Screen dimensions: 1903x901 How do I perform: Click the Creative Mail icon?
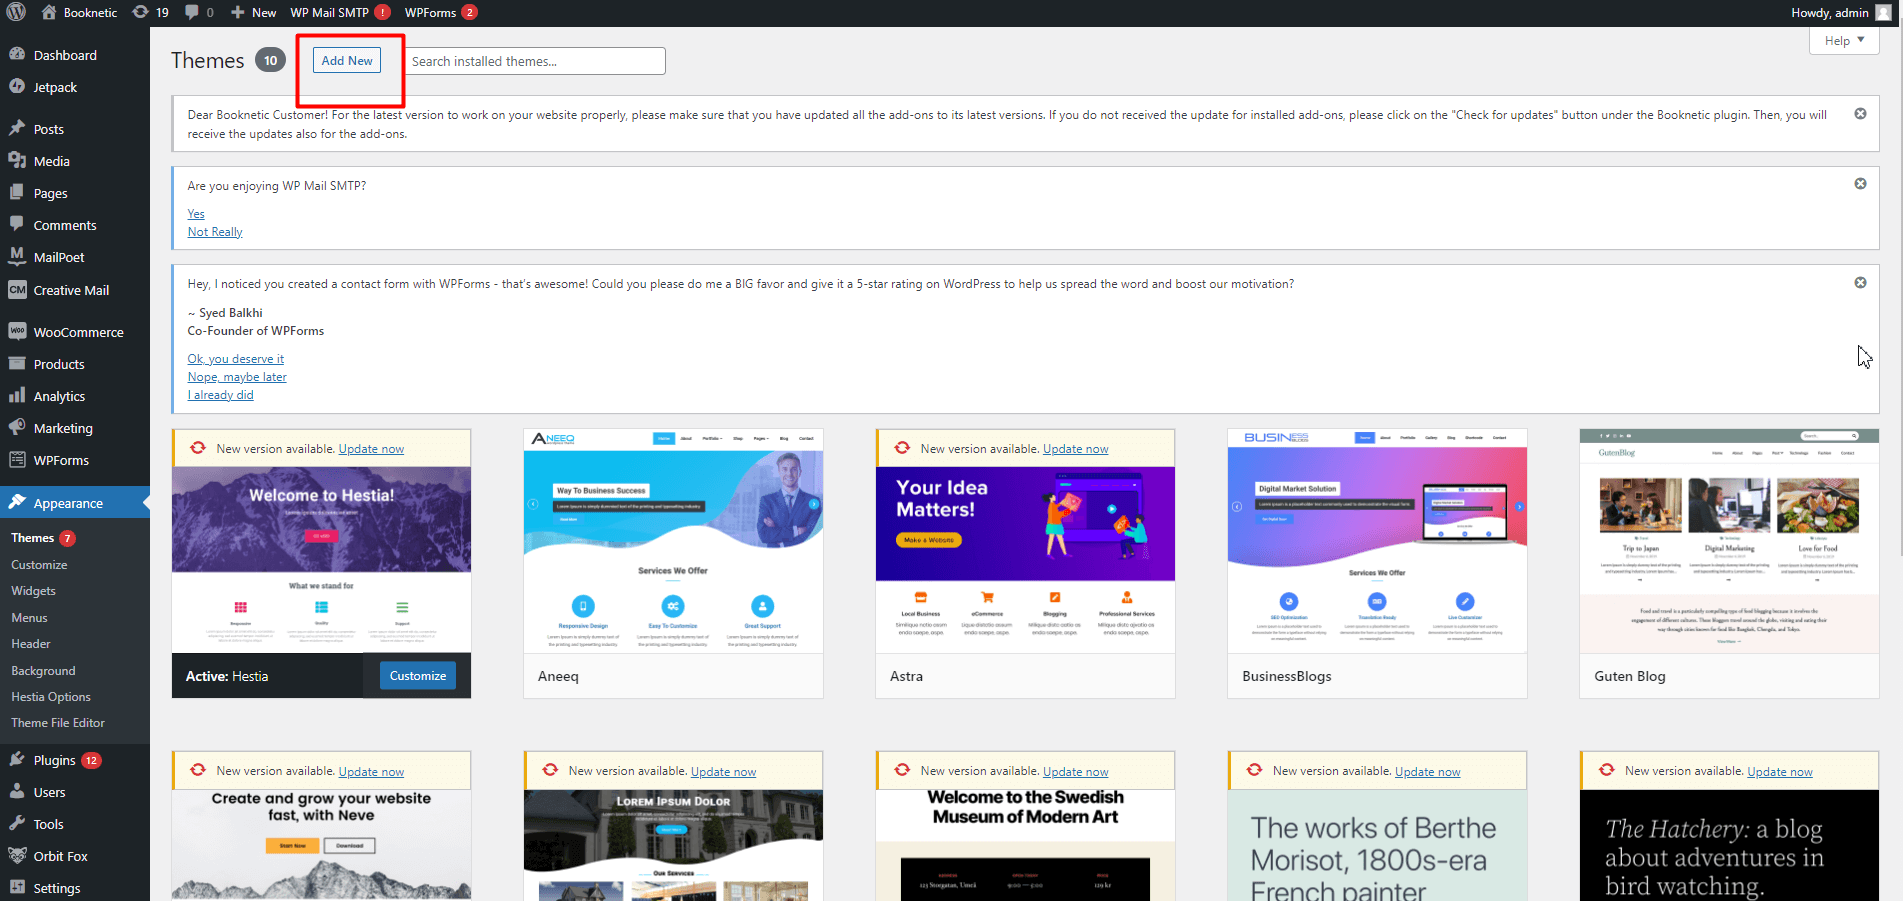(17, 289)
